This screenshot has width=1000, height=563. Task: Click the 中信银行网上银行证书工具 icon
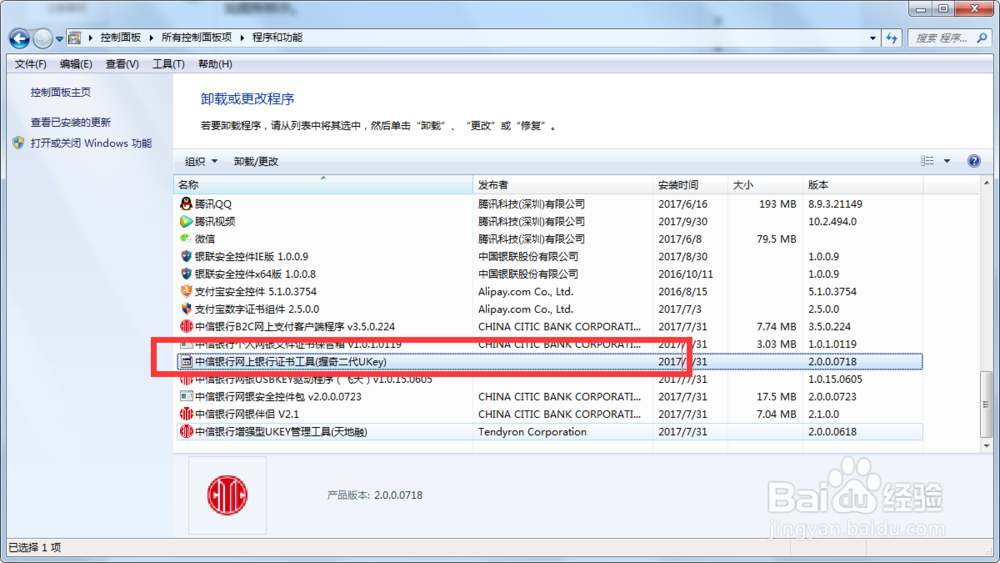coord(186,362)
